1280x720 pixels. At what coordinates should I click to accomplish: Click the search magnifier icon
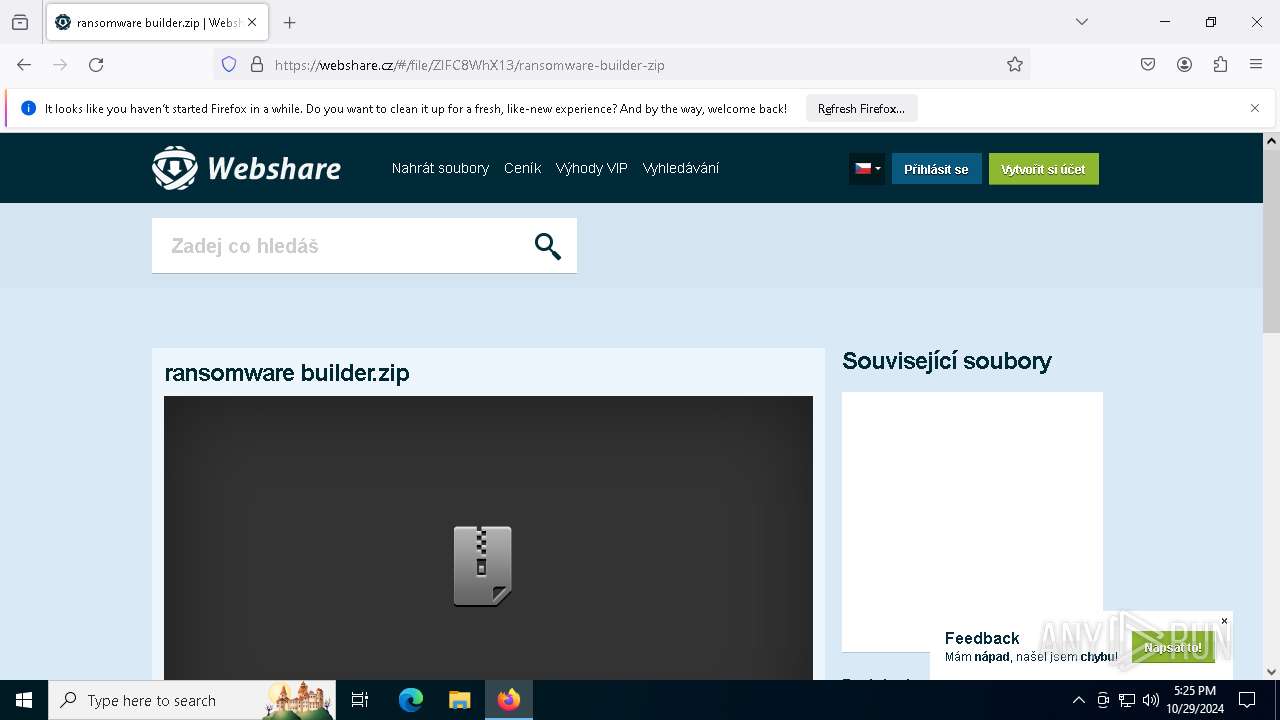(x=548, y=246)
